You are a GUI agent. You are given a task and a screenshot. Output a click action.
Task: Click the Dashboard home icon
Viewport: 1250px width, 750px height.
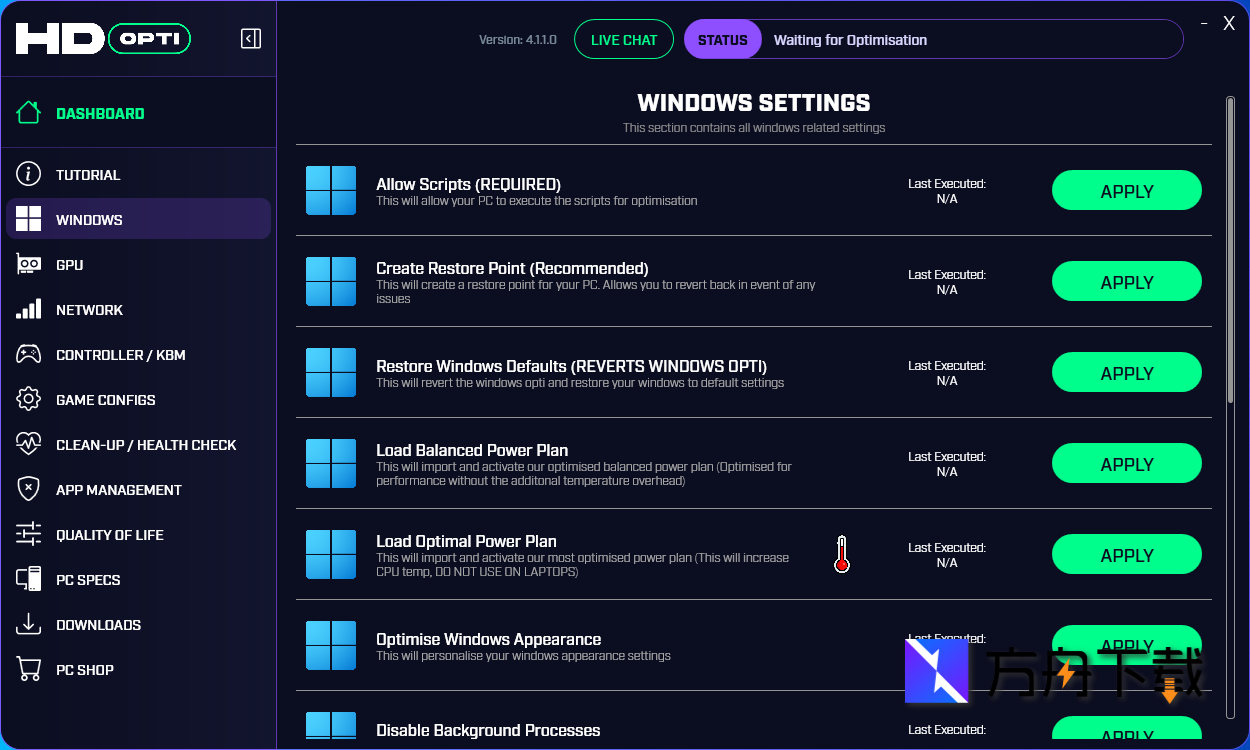tap(29, 113)
